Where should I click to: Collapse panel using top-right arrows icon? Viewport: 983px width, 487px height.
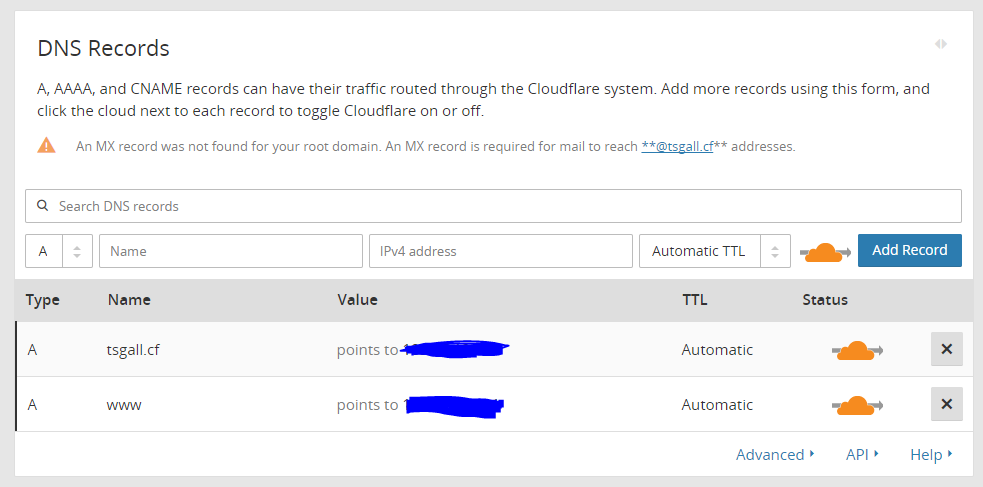tap(940, 44)
